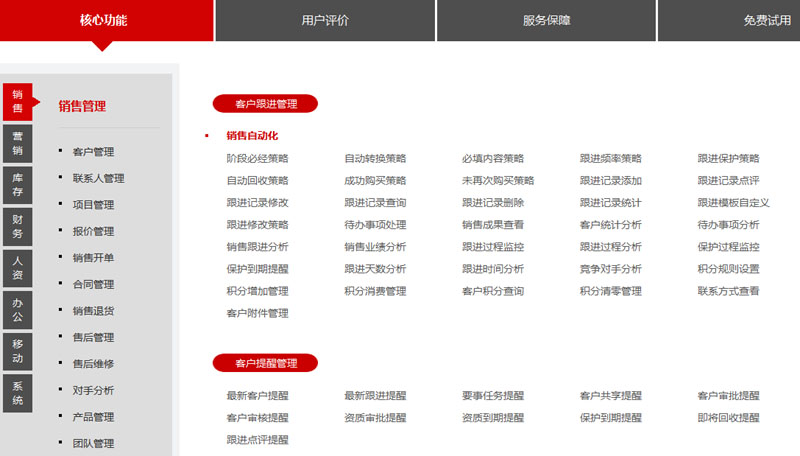Viewport: 800px width, 456px height.
Task: Open the 库存 sidebar category
Action: pyautogui.click(x=18, y=186)
